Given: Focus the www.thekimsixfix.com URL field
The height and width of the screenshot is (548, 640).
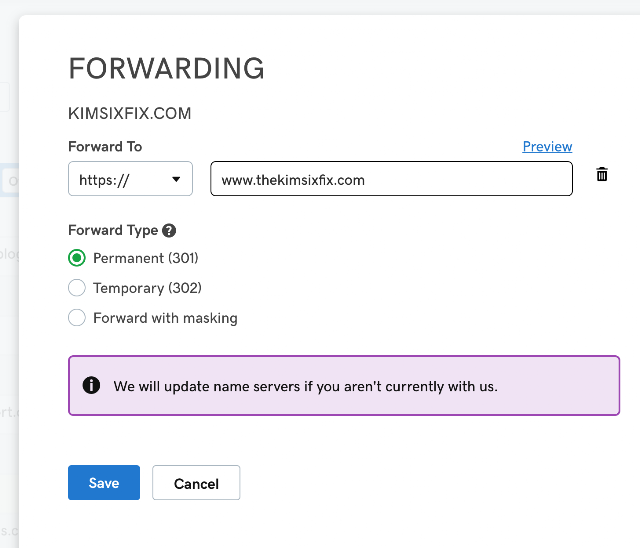Looking at the screenshot, I should [391, 179].
